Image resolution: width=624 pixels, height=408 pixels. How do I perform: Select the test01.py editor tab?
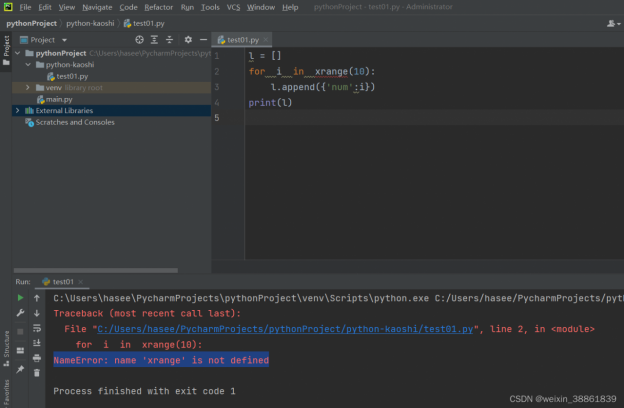click(x=242, y=40)
